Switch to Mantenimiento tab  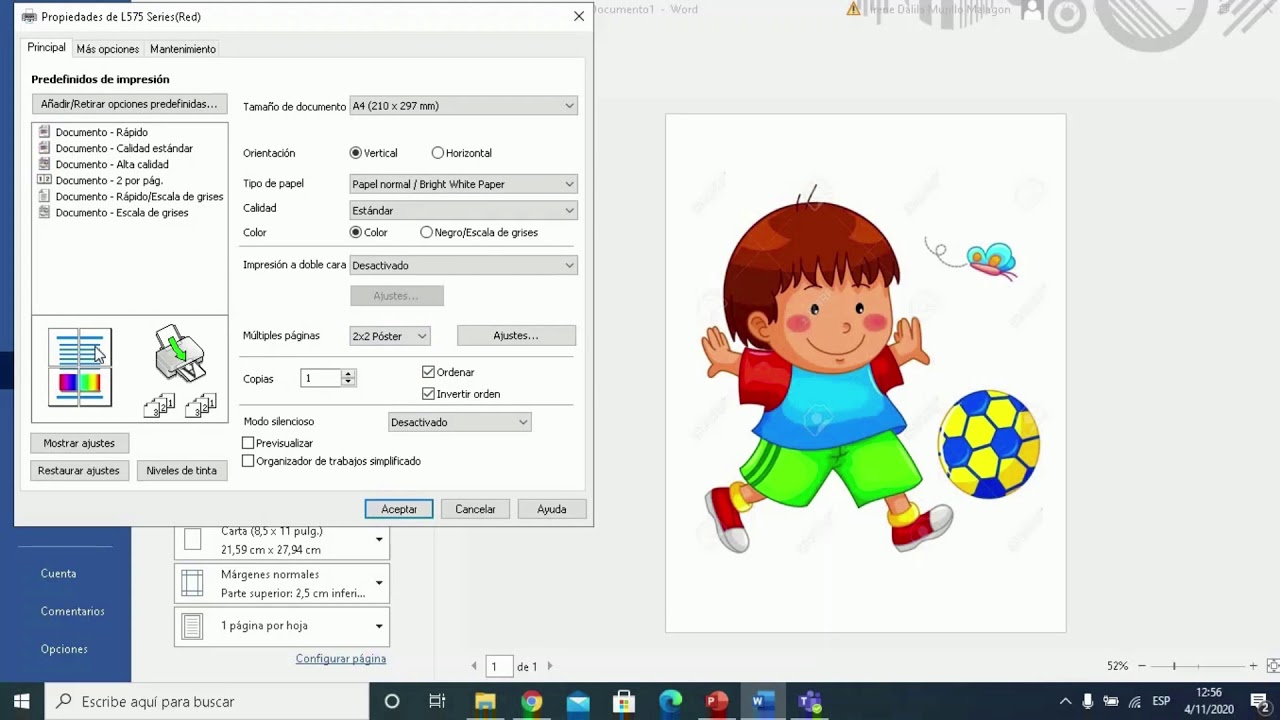pyautogui.click(x=182, y=49)
